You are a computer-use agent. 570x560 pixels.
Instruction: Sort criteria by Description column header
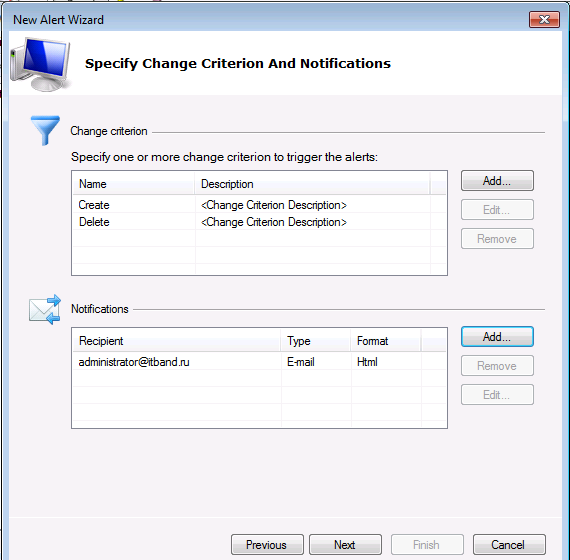tap(312, 184)
